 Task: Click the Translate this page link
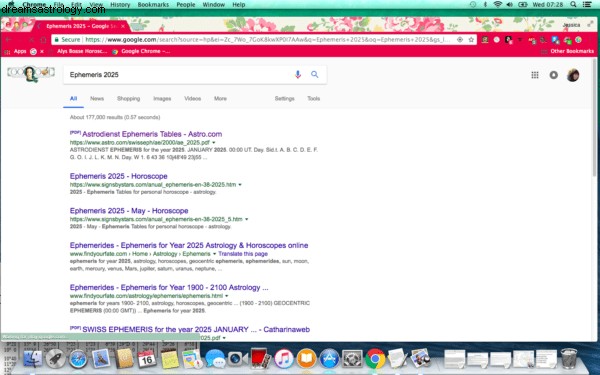pyautogui.click(x=243, y=254)
